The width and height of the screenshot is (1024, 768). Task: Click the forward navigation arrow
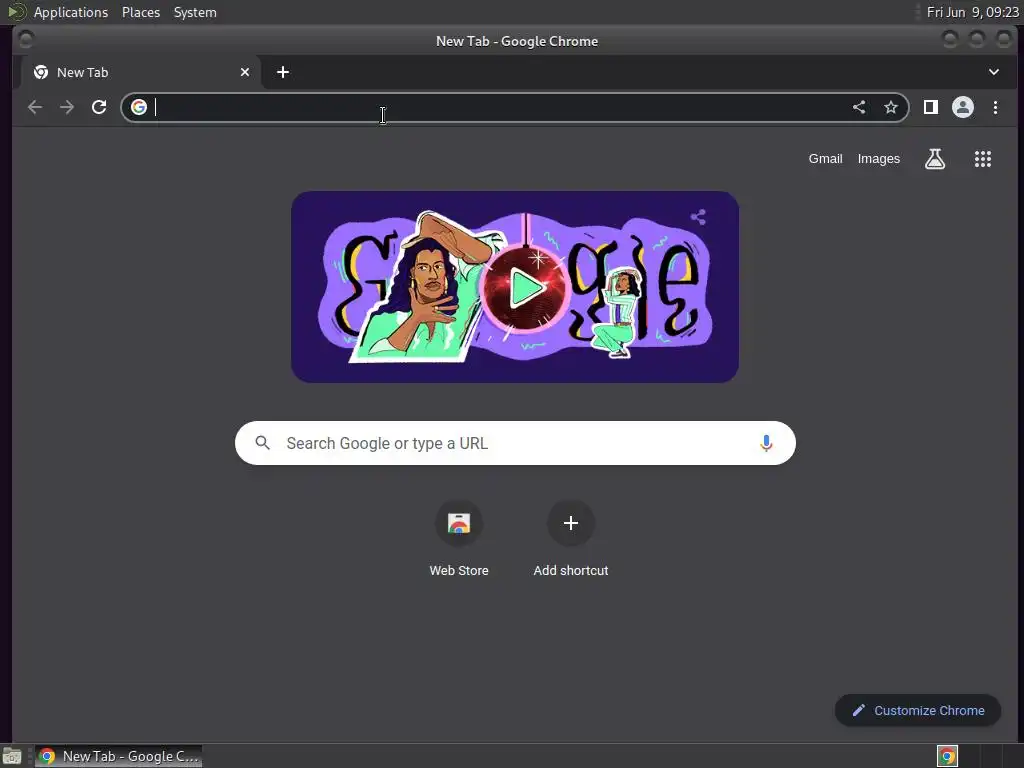pos(67,107)
